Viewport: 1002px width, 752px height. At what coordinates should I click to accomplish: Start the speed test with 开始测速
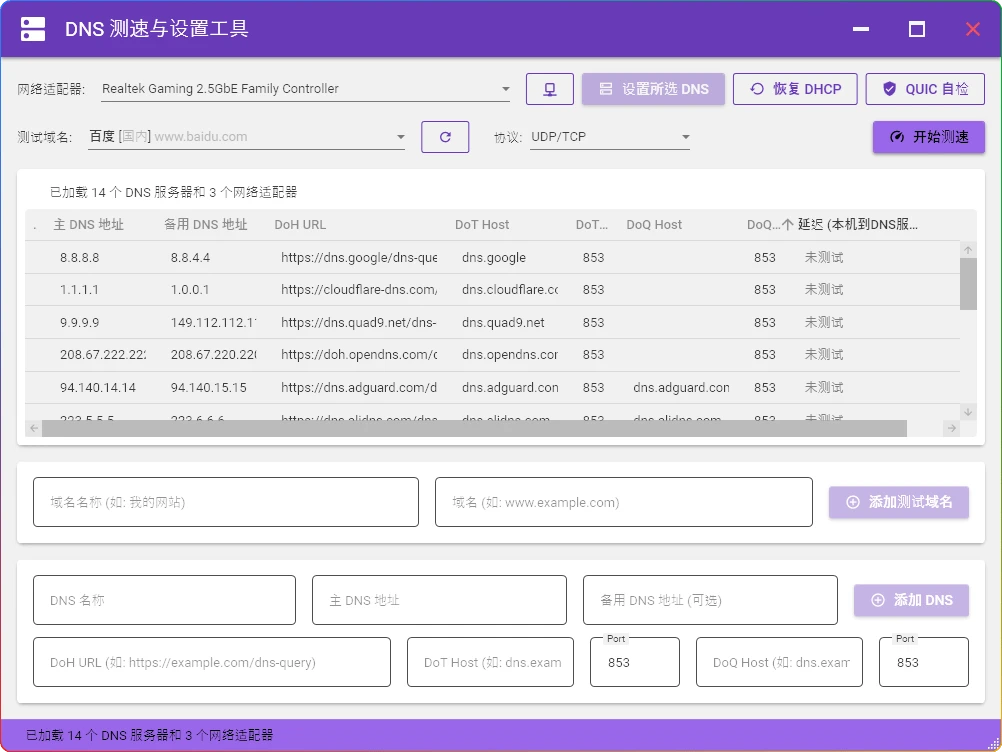click(927, 136)
